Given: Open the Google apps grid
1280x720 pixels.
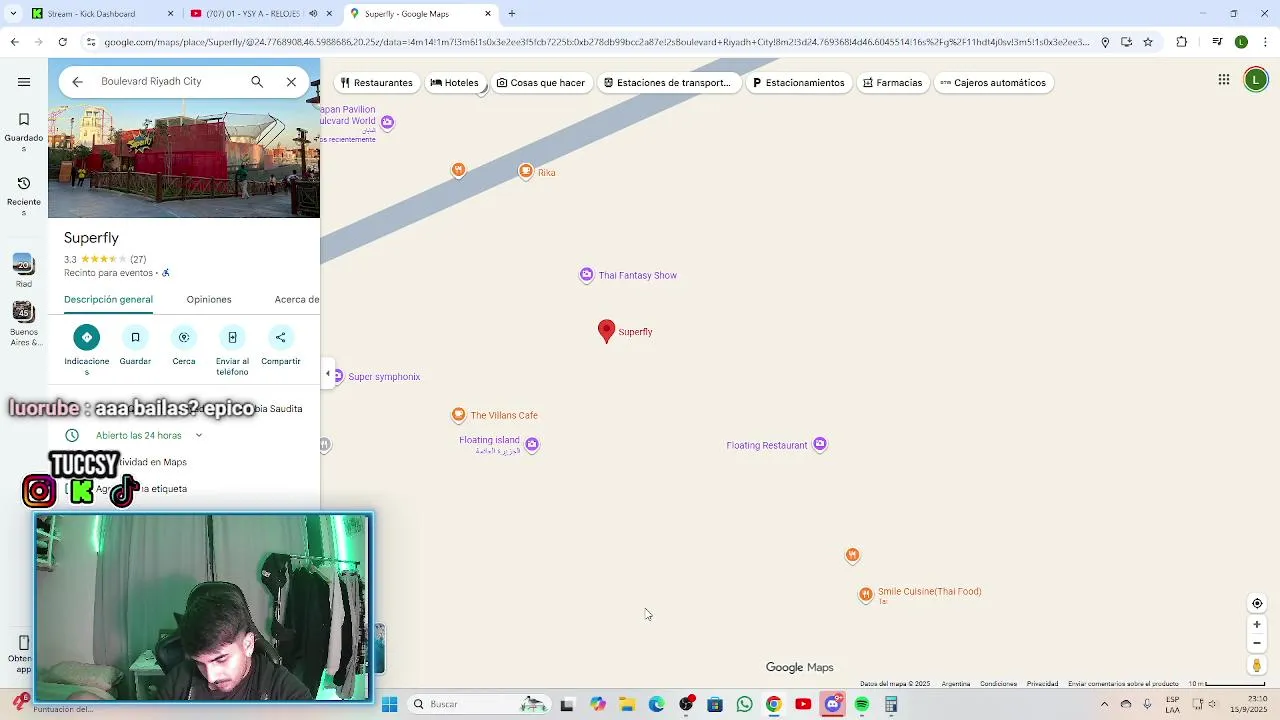Looking at the screenshot, I should tap(1224, 80).
